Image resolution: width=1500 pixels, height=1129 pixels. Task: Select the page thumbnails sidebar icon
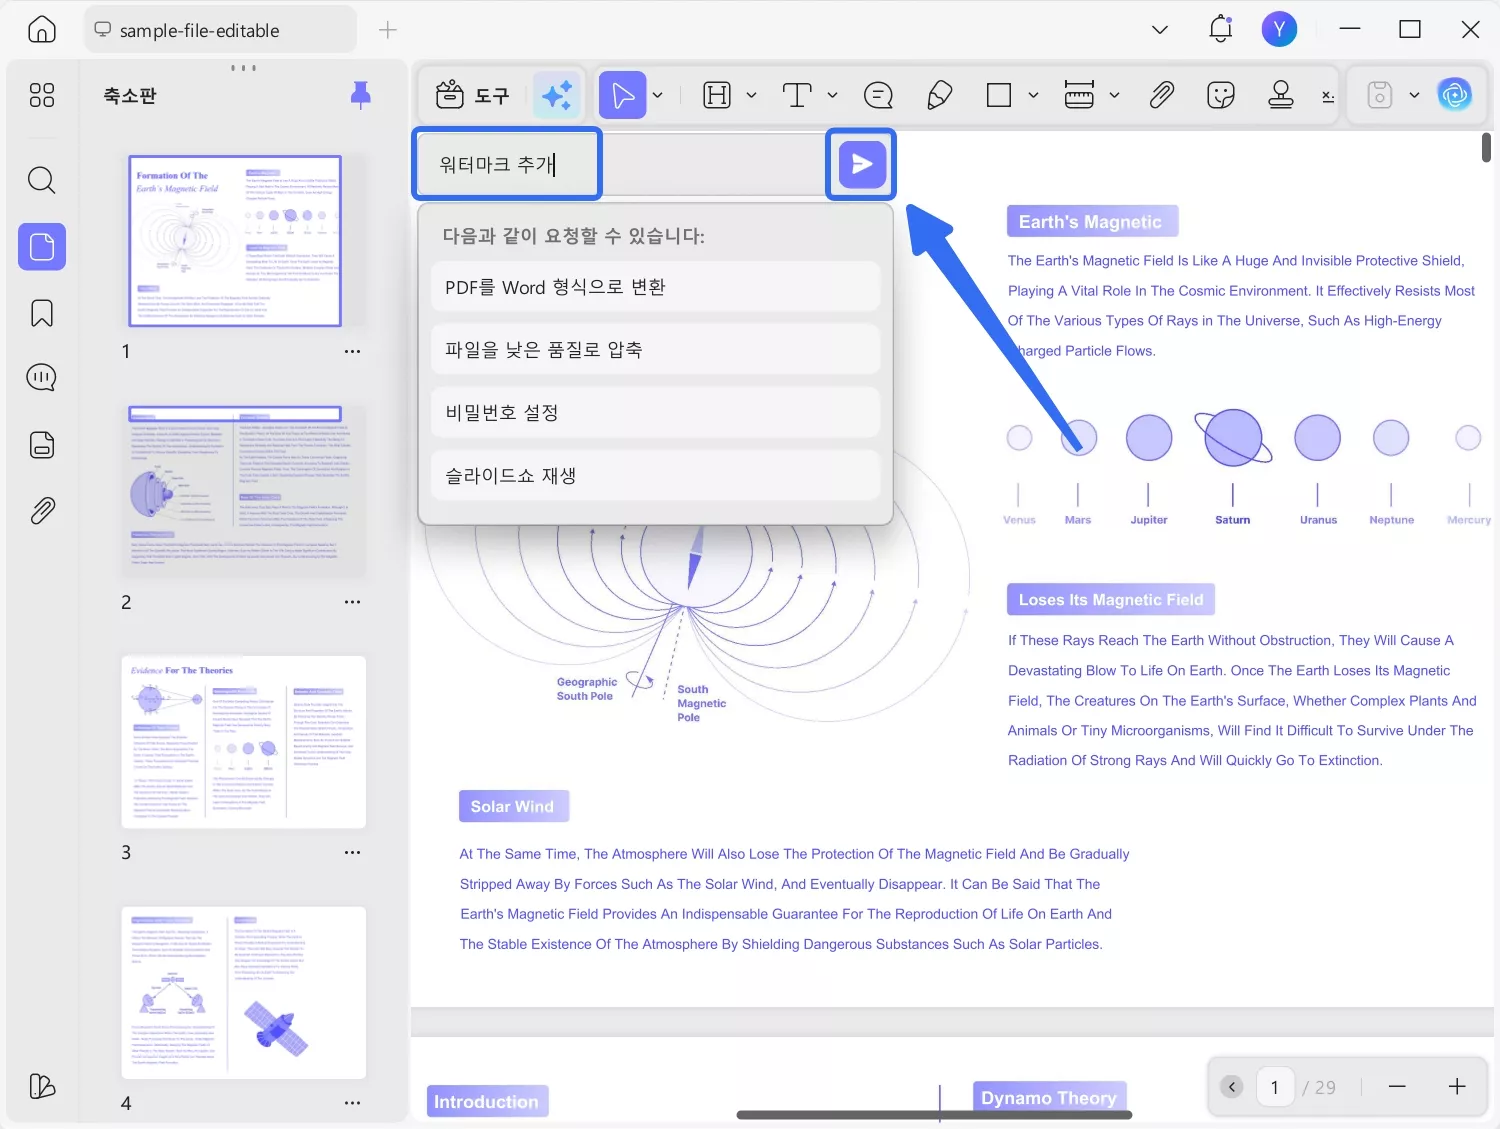(42, 246)
